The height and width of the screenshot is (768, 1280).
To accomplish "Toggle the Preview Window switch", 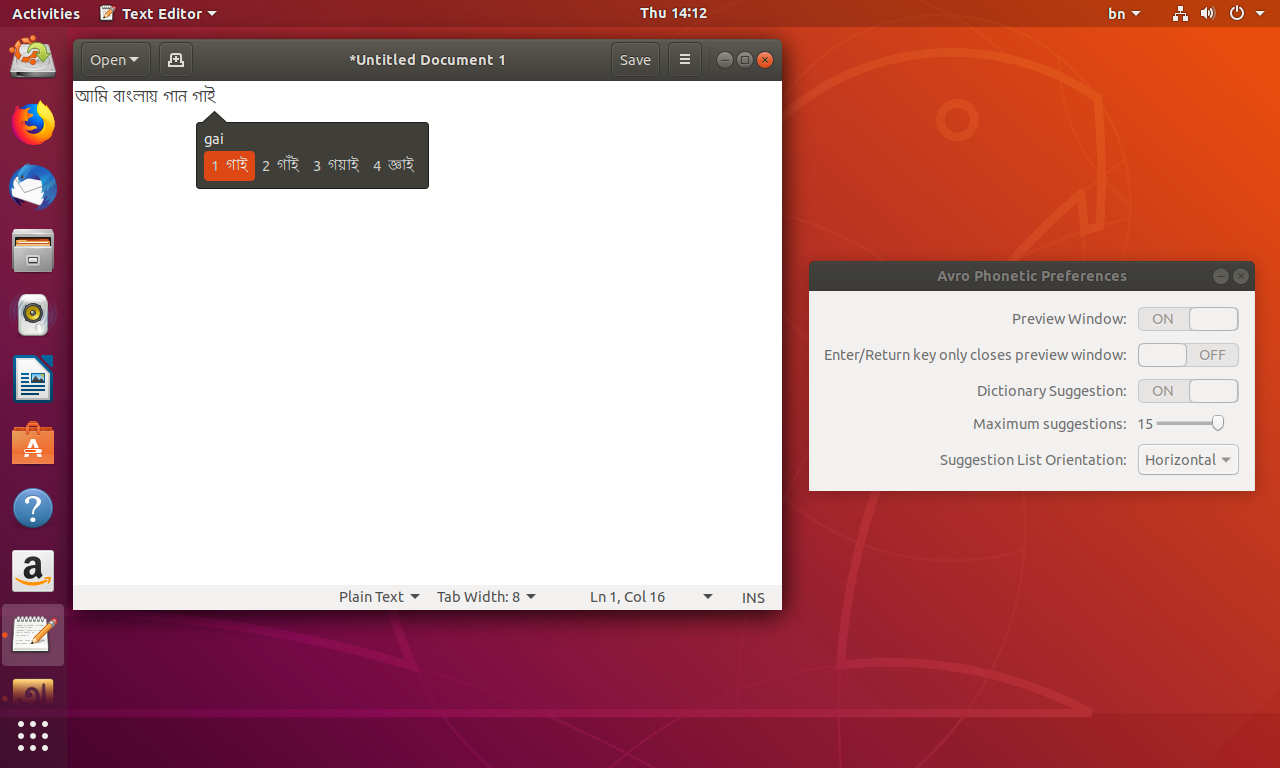I will point(1188,319).
